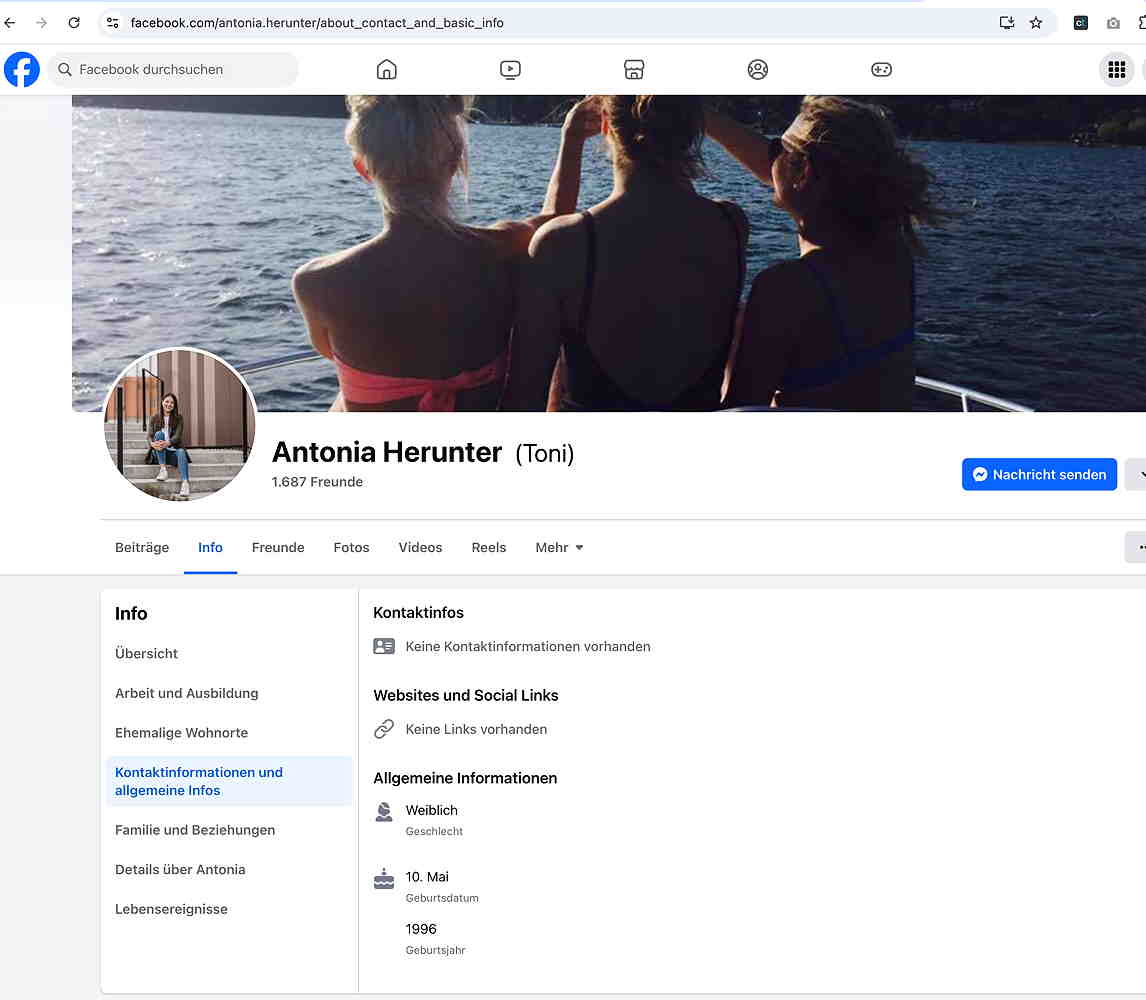Screen dimensions: 1146x1000
Task: Open the Facebook menu grid icon
Action: 1116,69
